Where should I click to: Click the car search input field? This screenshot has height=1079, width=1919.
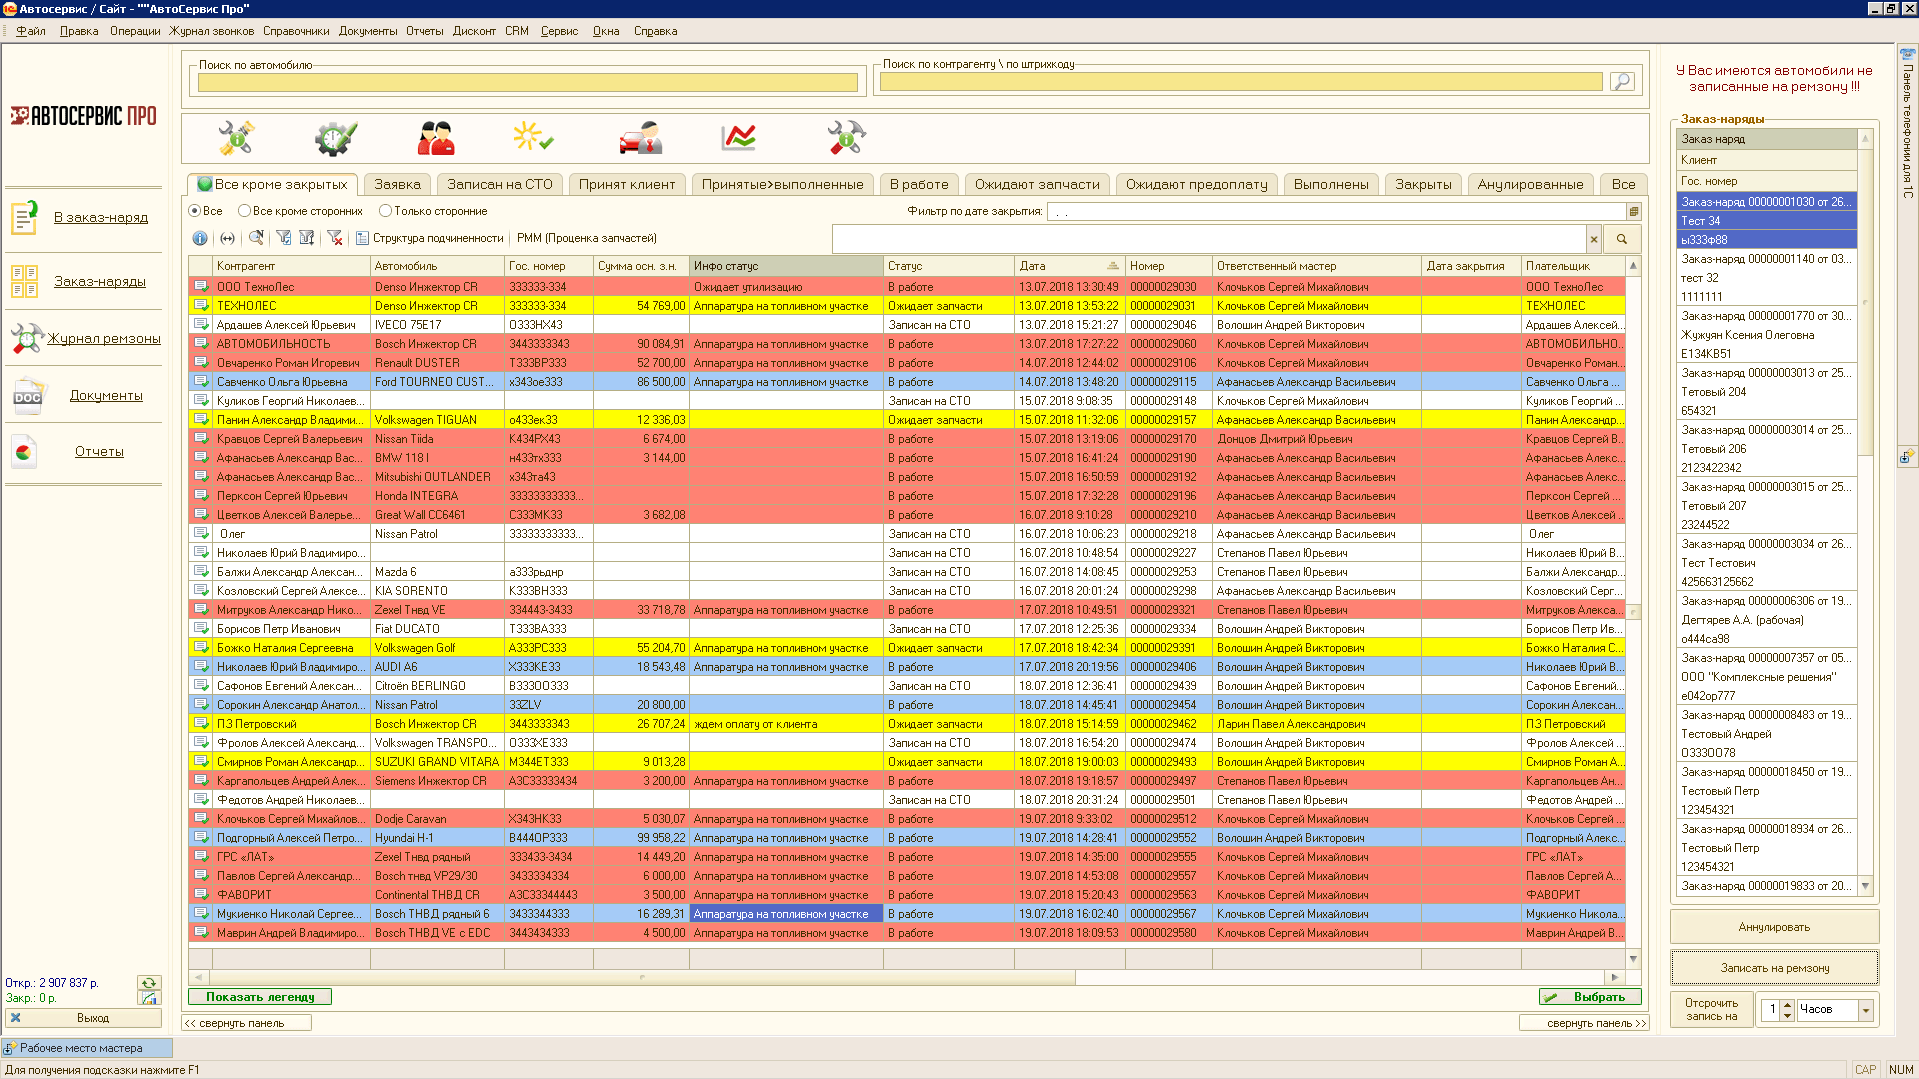tap(527, 82)
